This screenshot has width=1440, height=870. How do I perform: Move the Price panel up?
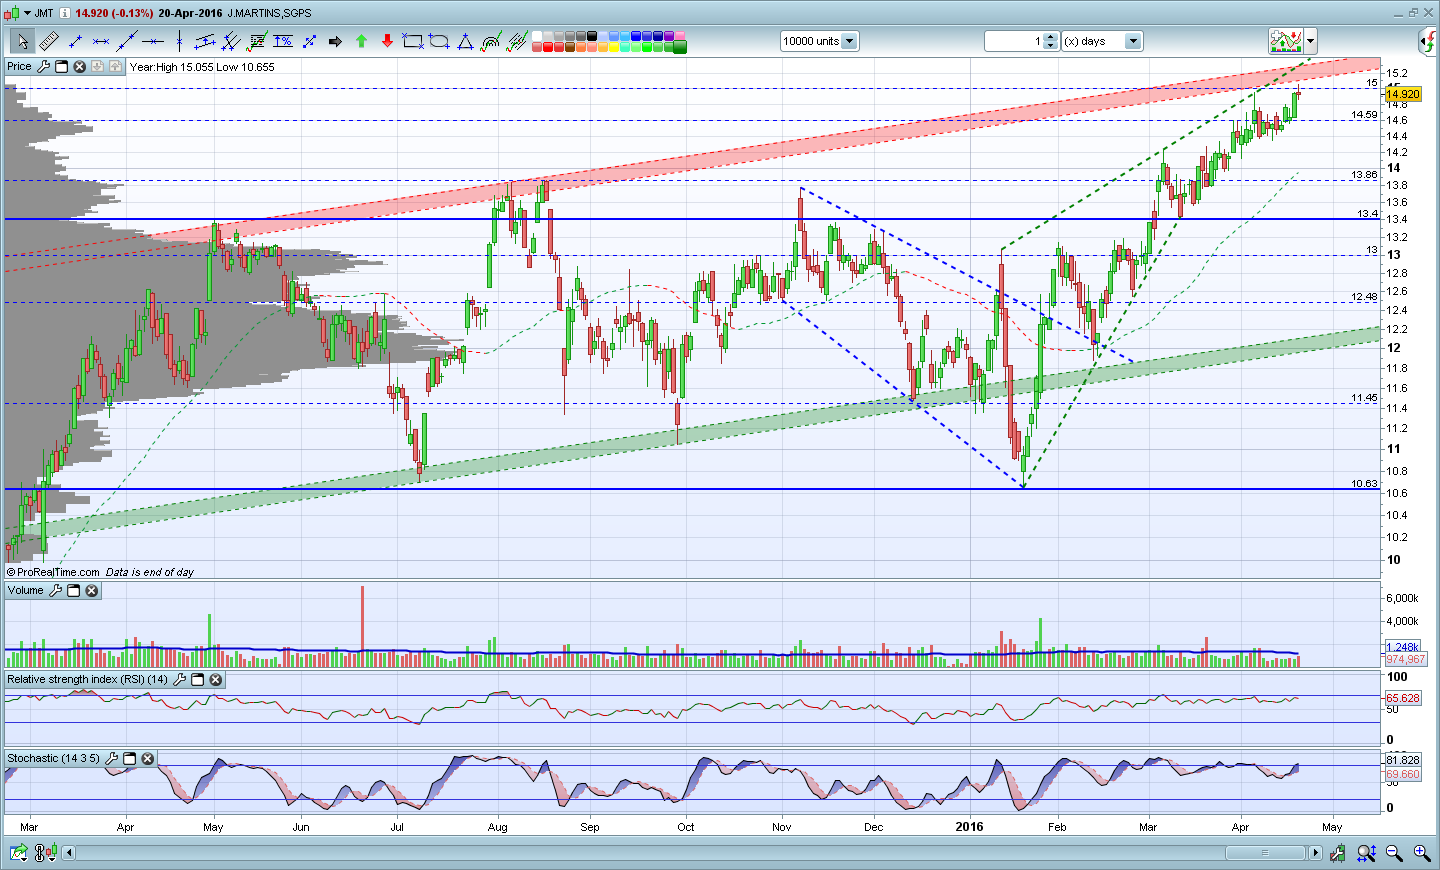116,67
